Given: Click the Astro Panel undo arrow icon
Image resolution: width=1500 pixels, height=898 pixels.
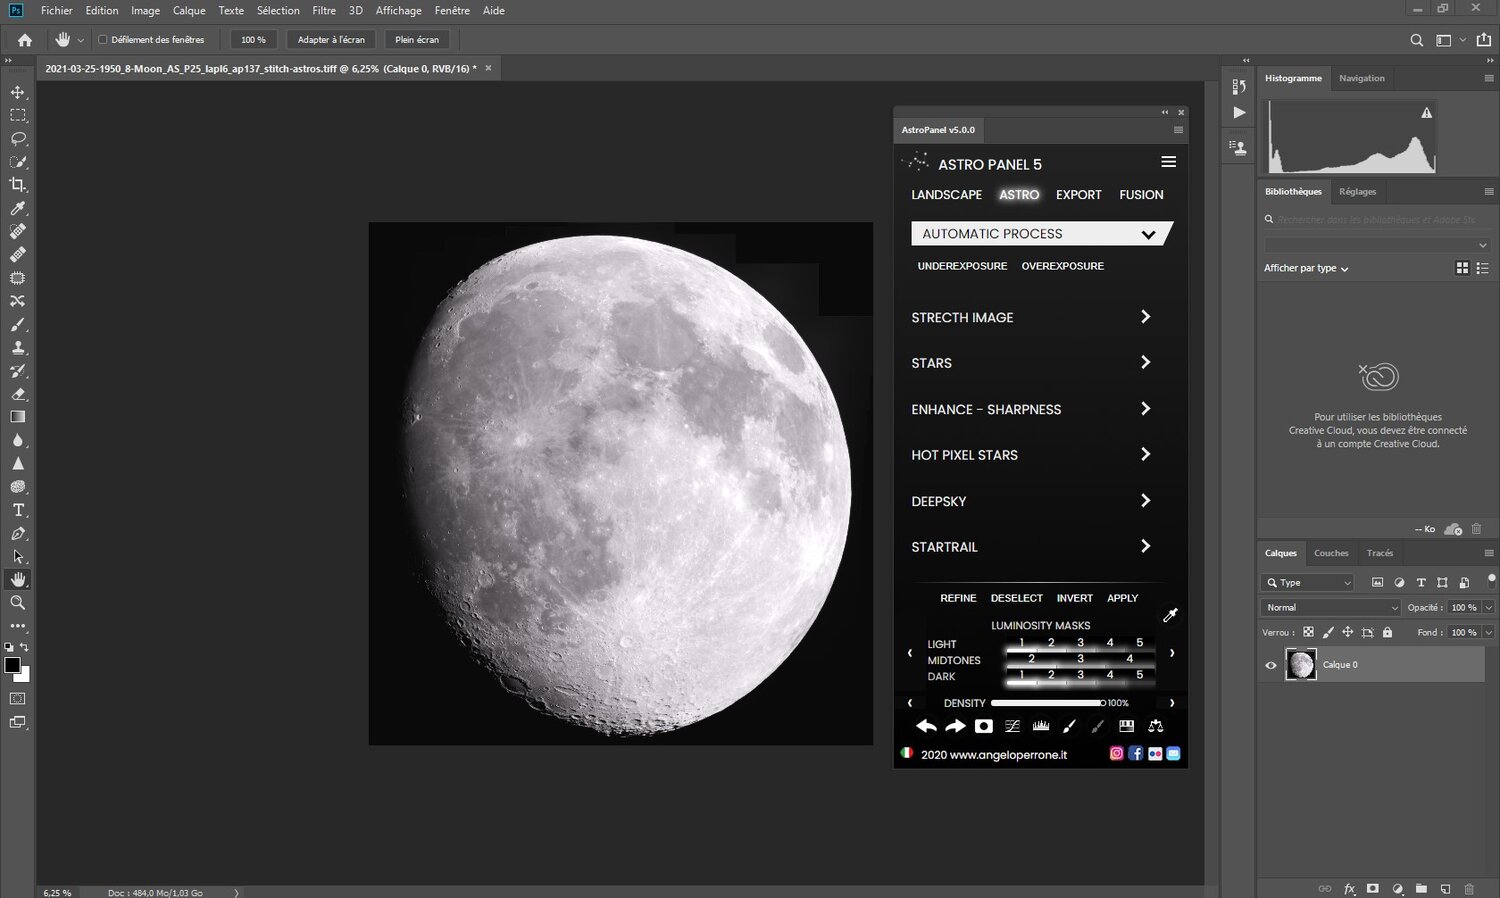Looking at the screenshot, I should coord(926,726).
